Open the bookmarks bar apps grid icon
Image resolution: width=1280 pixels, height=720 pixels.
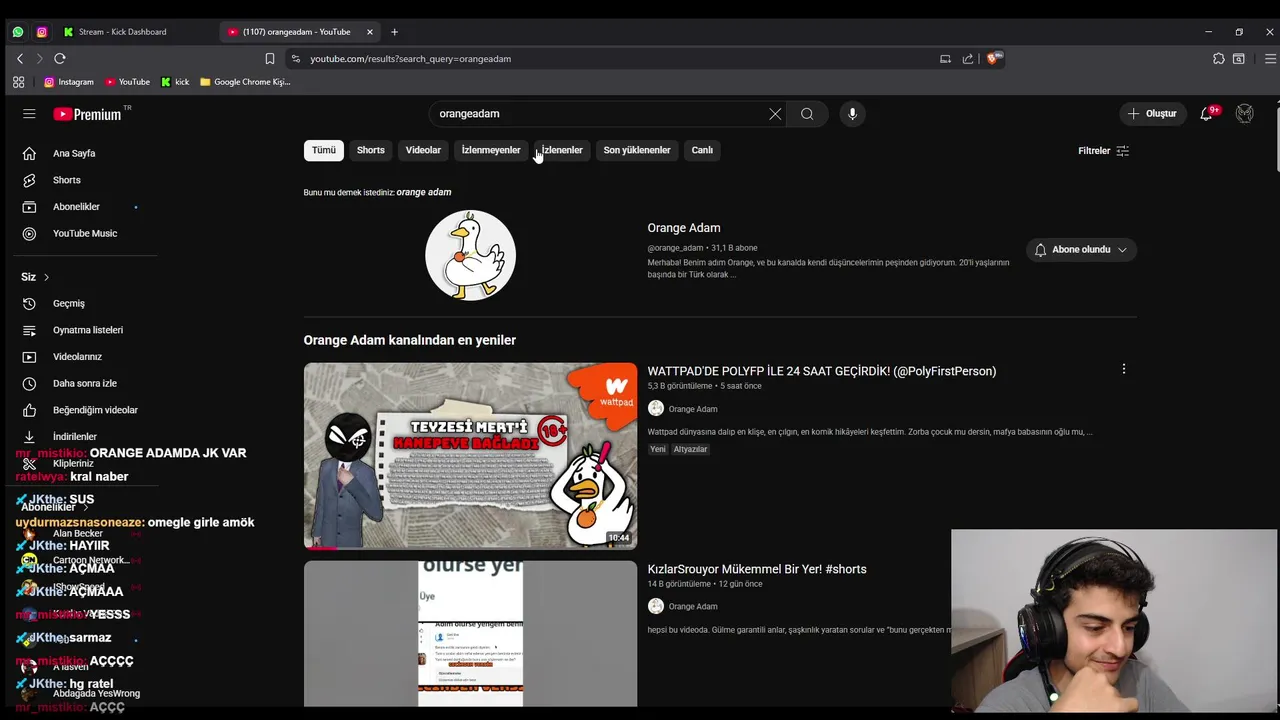click(18, 82)
